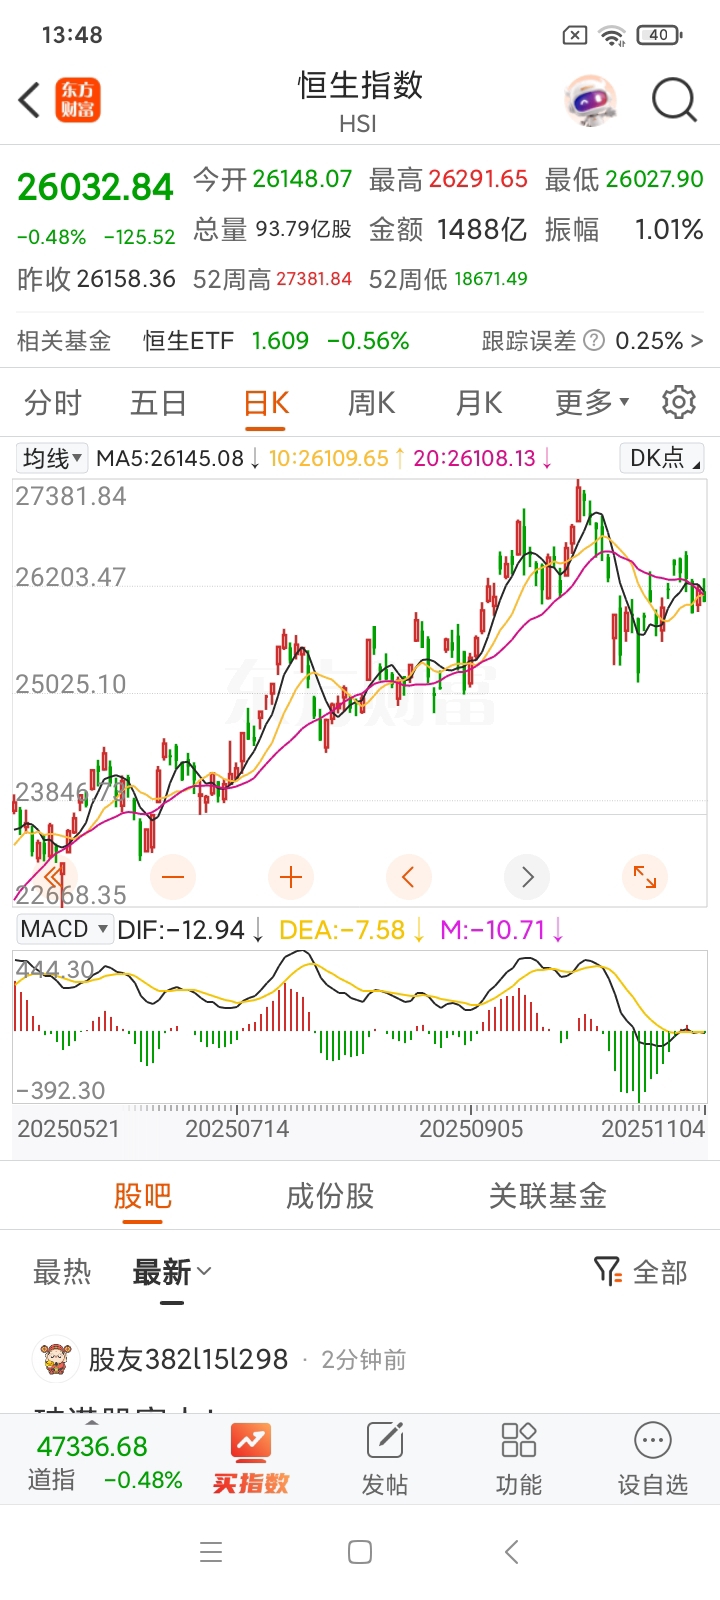Image resolution: width=720 pixels, height=1600 pixels.
Task: Tap the low value 26027.90
Action: (x=655, y=179)
